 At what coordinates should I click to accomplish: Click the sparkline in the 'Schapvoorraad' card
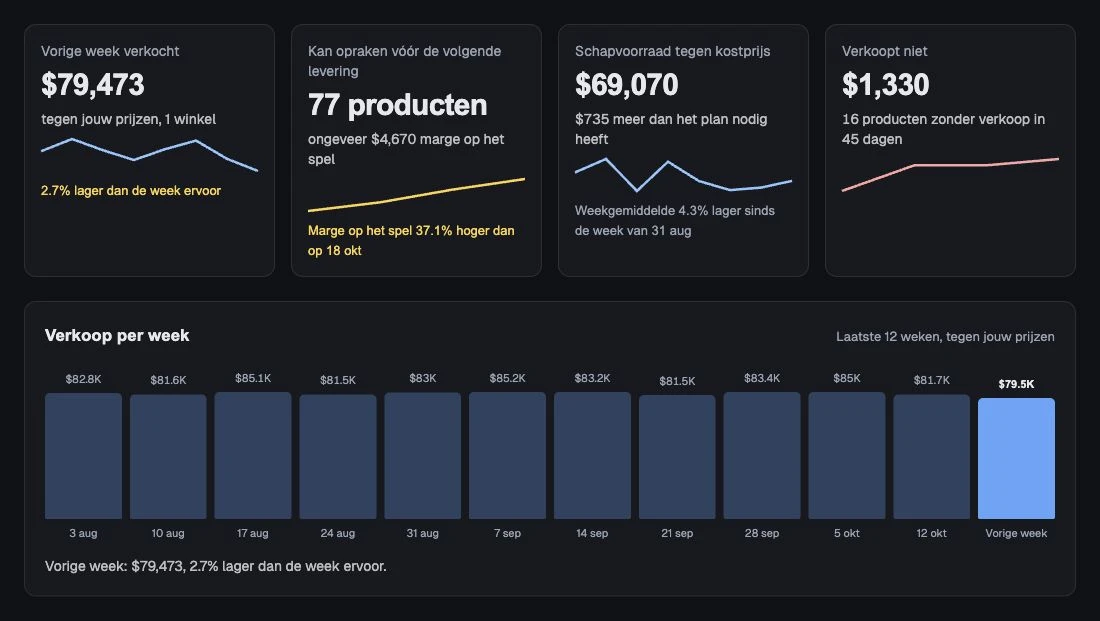(x=683, y=175)
